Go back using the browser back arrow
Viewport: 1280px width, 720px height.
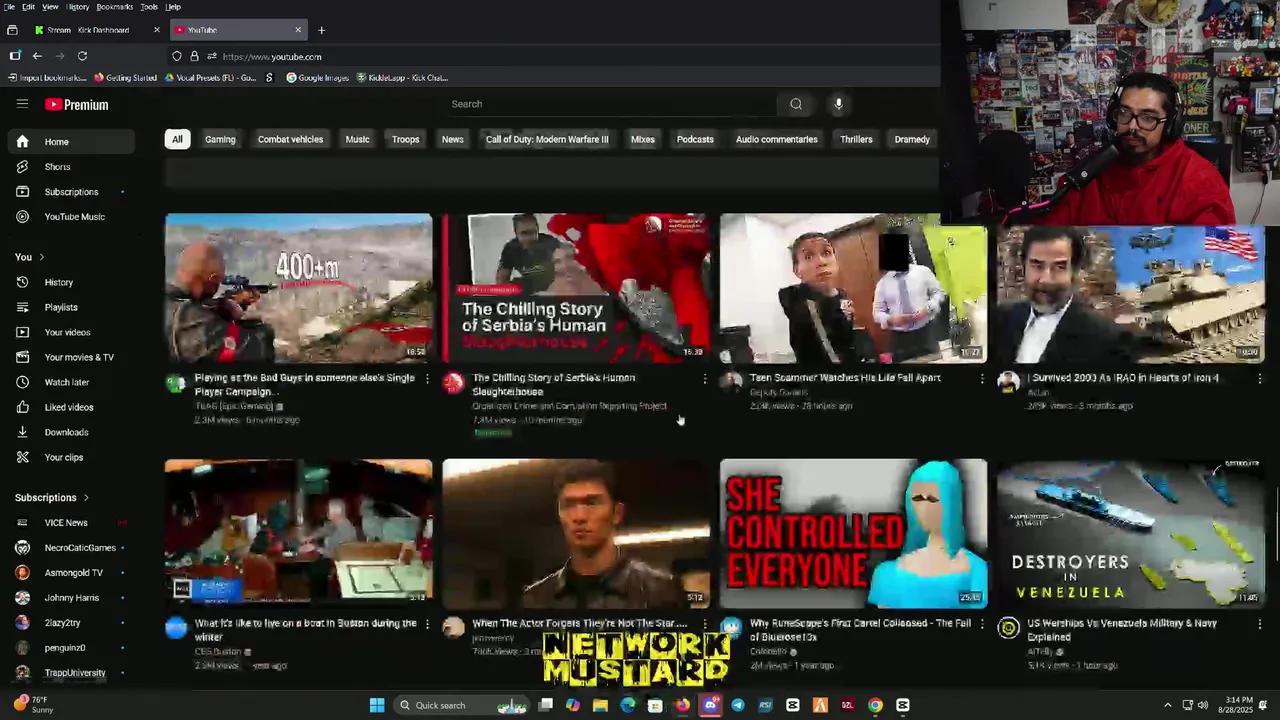click(x=37, y=56)
